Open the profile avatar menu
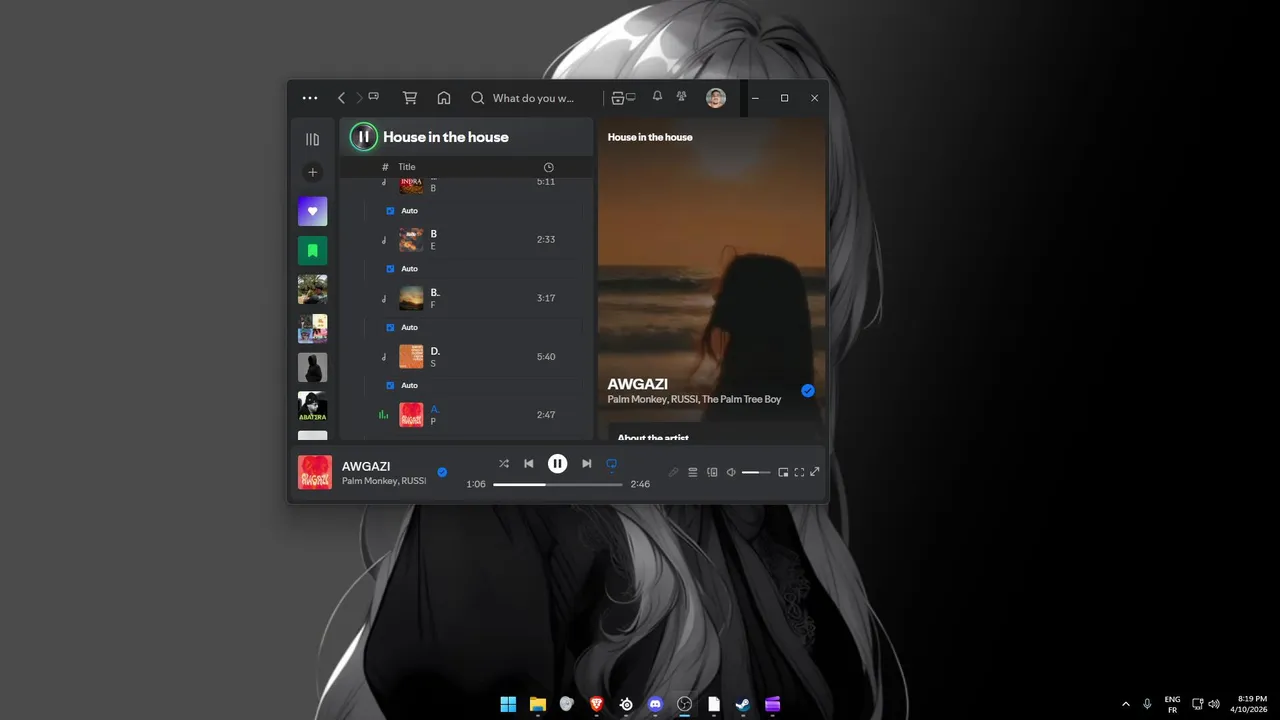The image size is (1280, 720). (x=716, y=98)
